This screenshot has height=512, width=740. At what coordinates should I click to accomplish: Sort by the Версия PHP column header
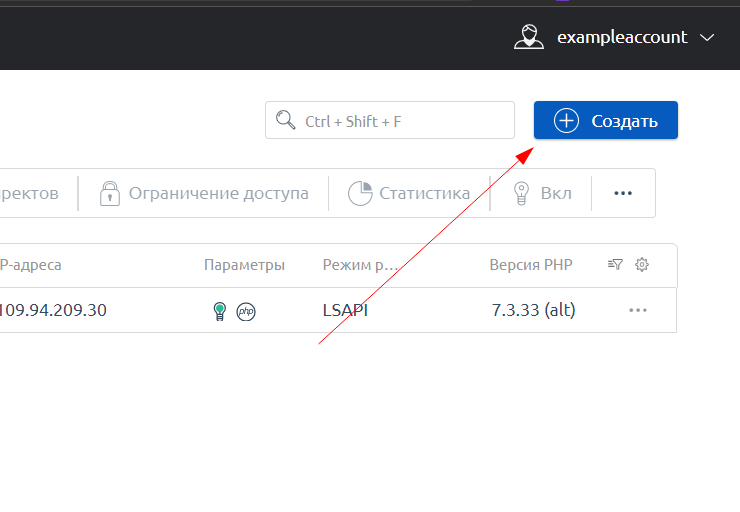tap(530, 265)
